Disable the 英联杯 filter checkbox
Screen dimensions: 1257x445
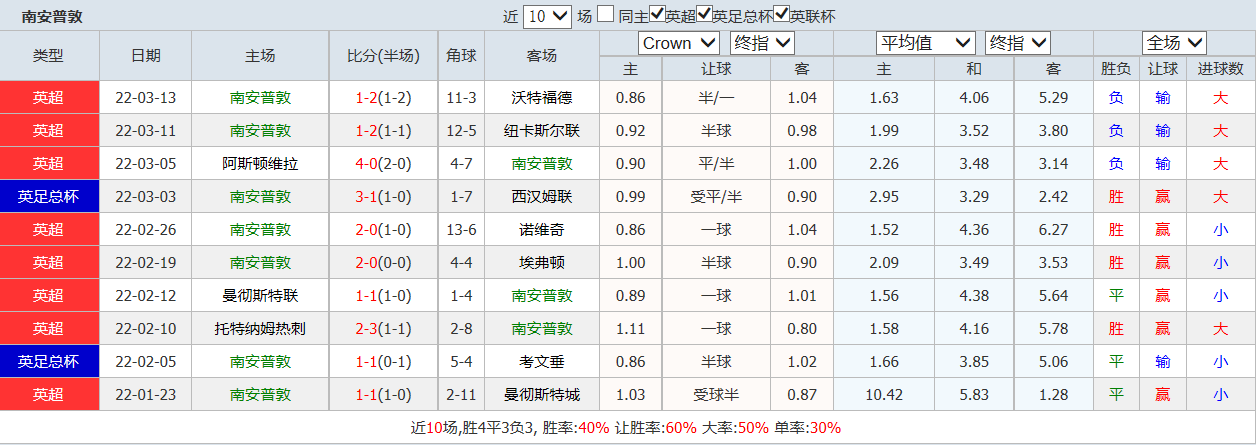pos(781,15)
